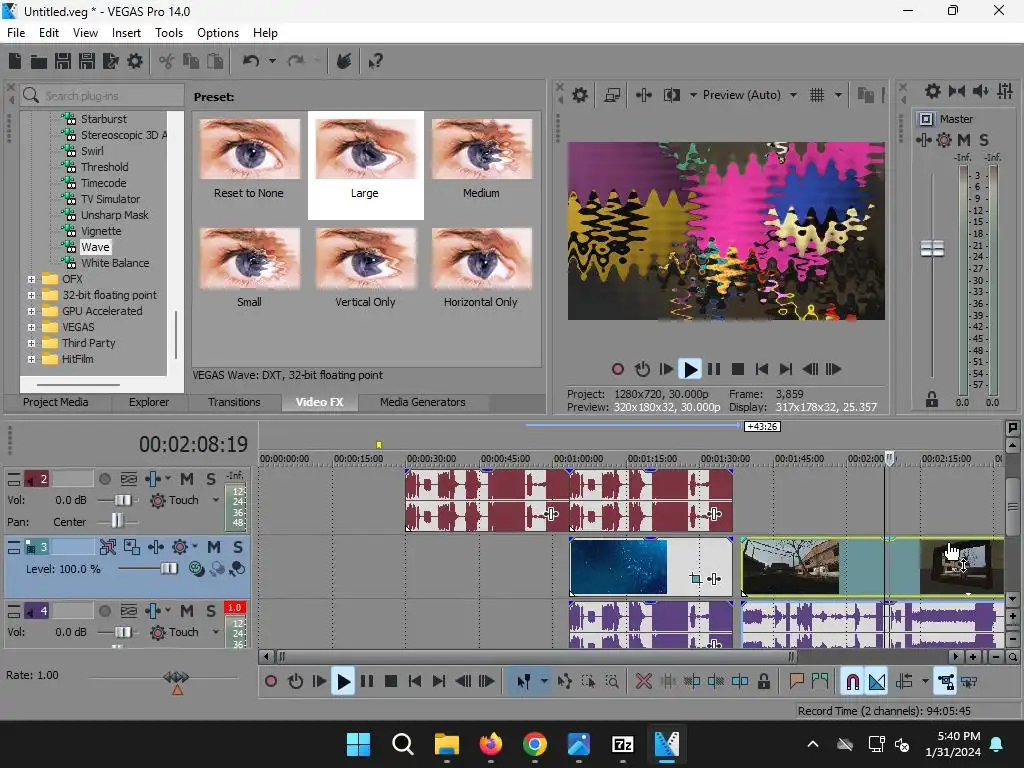Screen dimensions: 1024x768
Task: Mute the Master bus
Action: point(963,140)
